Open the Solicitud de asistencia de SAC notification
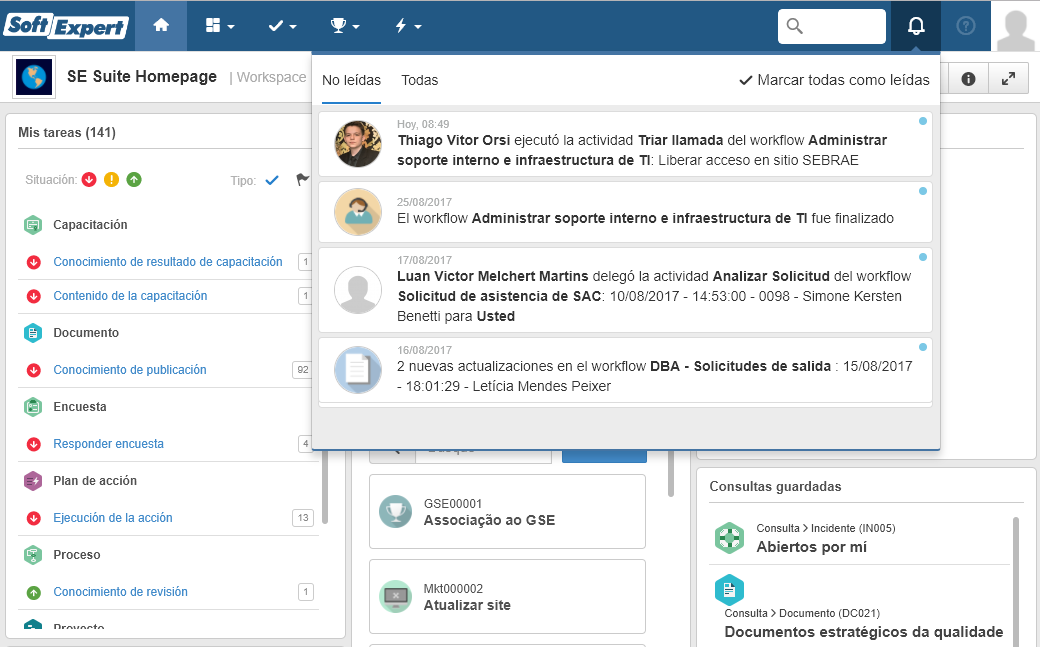1040x647 pixels. pos(625,290)
